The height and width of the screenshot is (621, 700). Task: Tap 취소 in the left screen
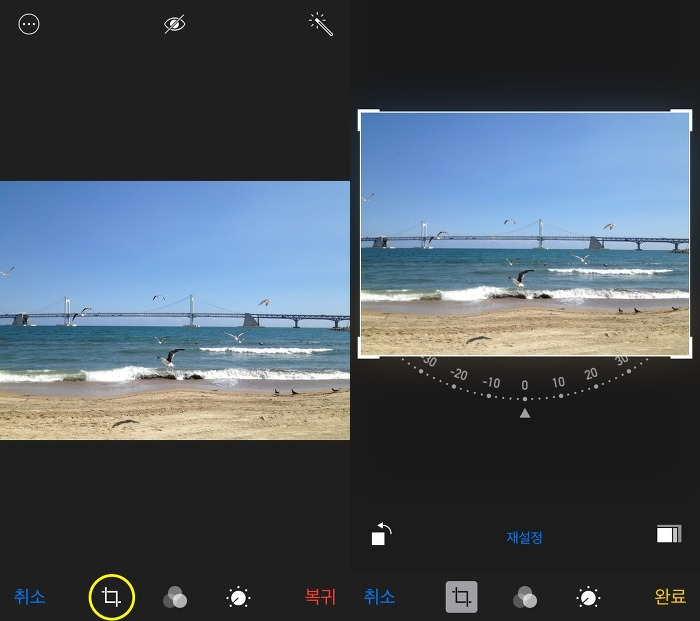point(29,596)
